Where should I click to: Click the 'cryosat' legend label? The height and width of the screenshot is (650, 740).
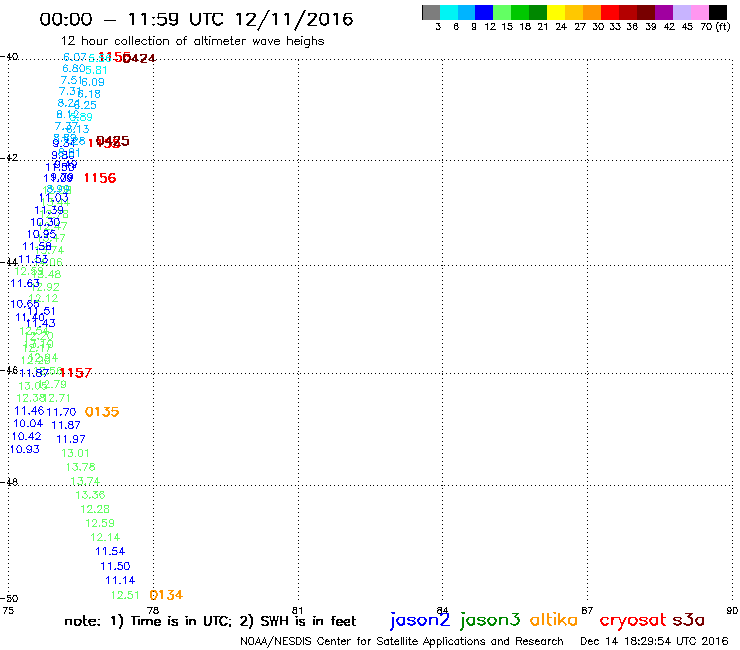[633, 621]
